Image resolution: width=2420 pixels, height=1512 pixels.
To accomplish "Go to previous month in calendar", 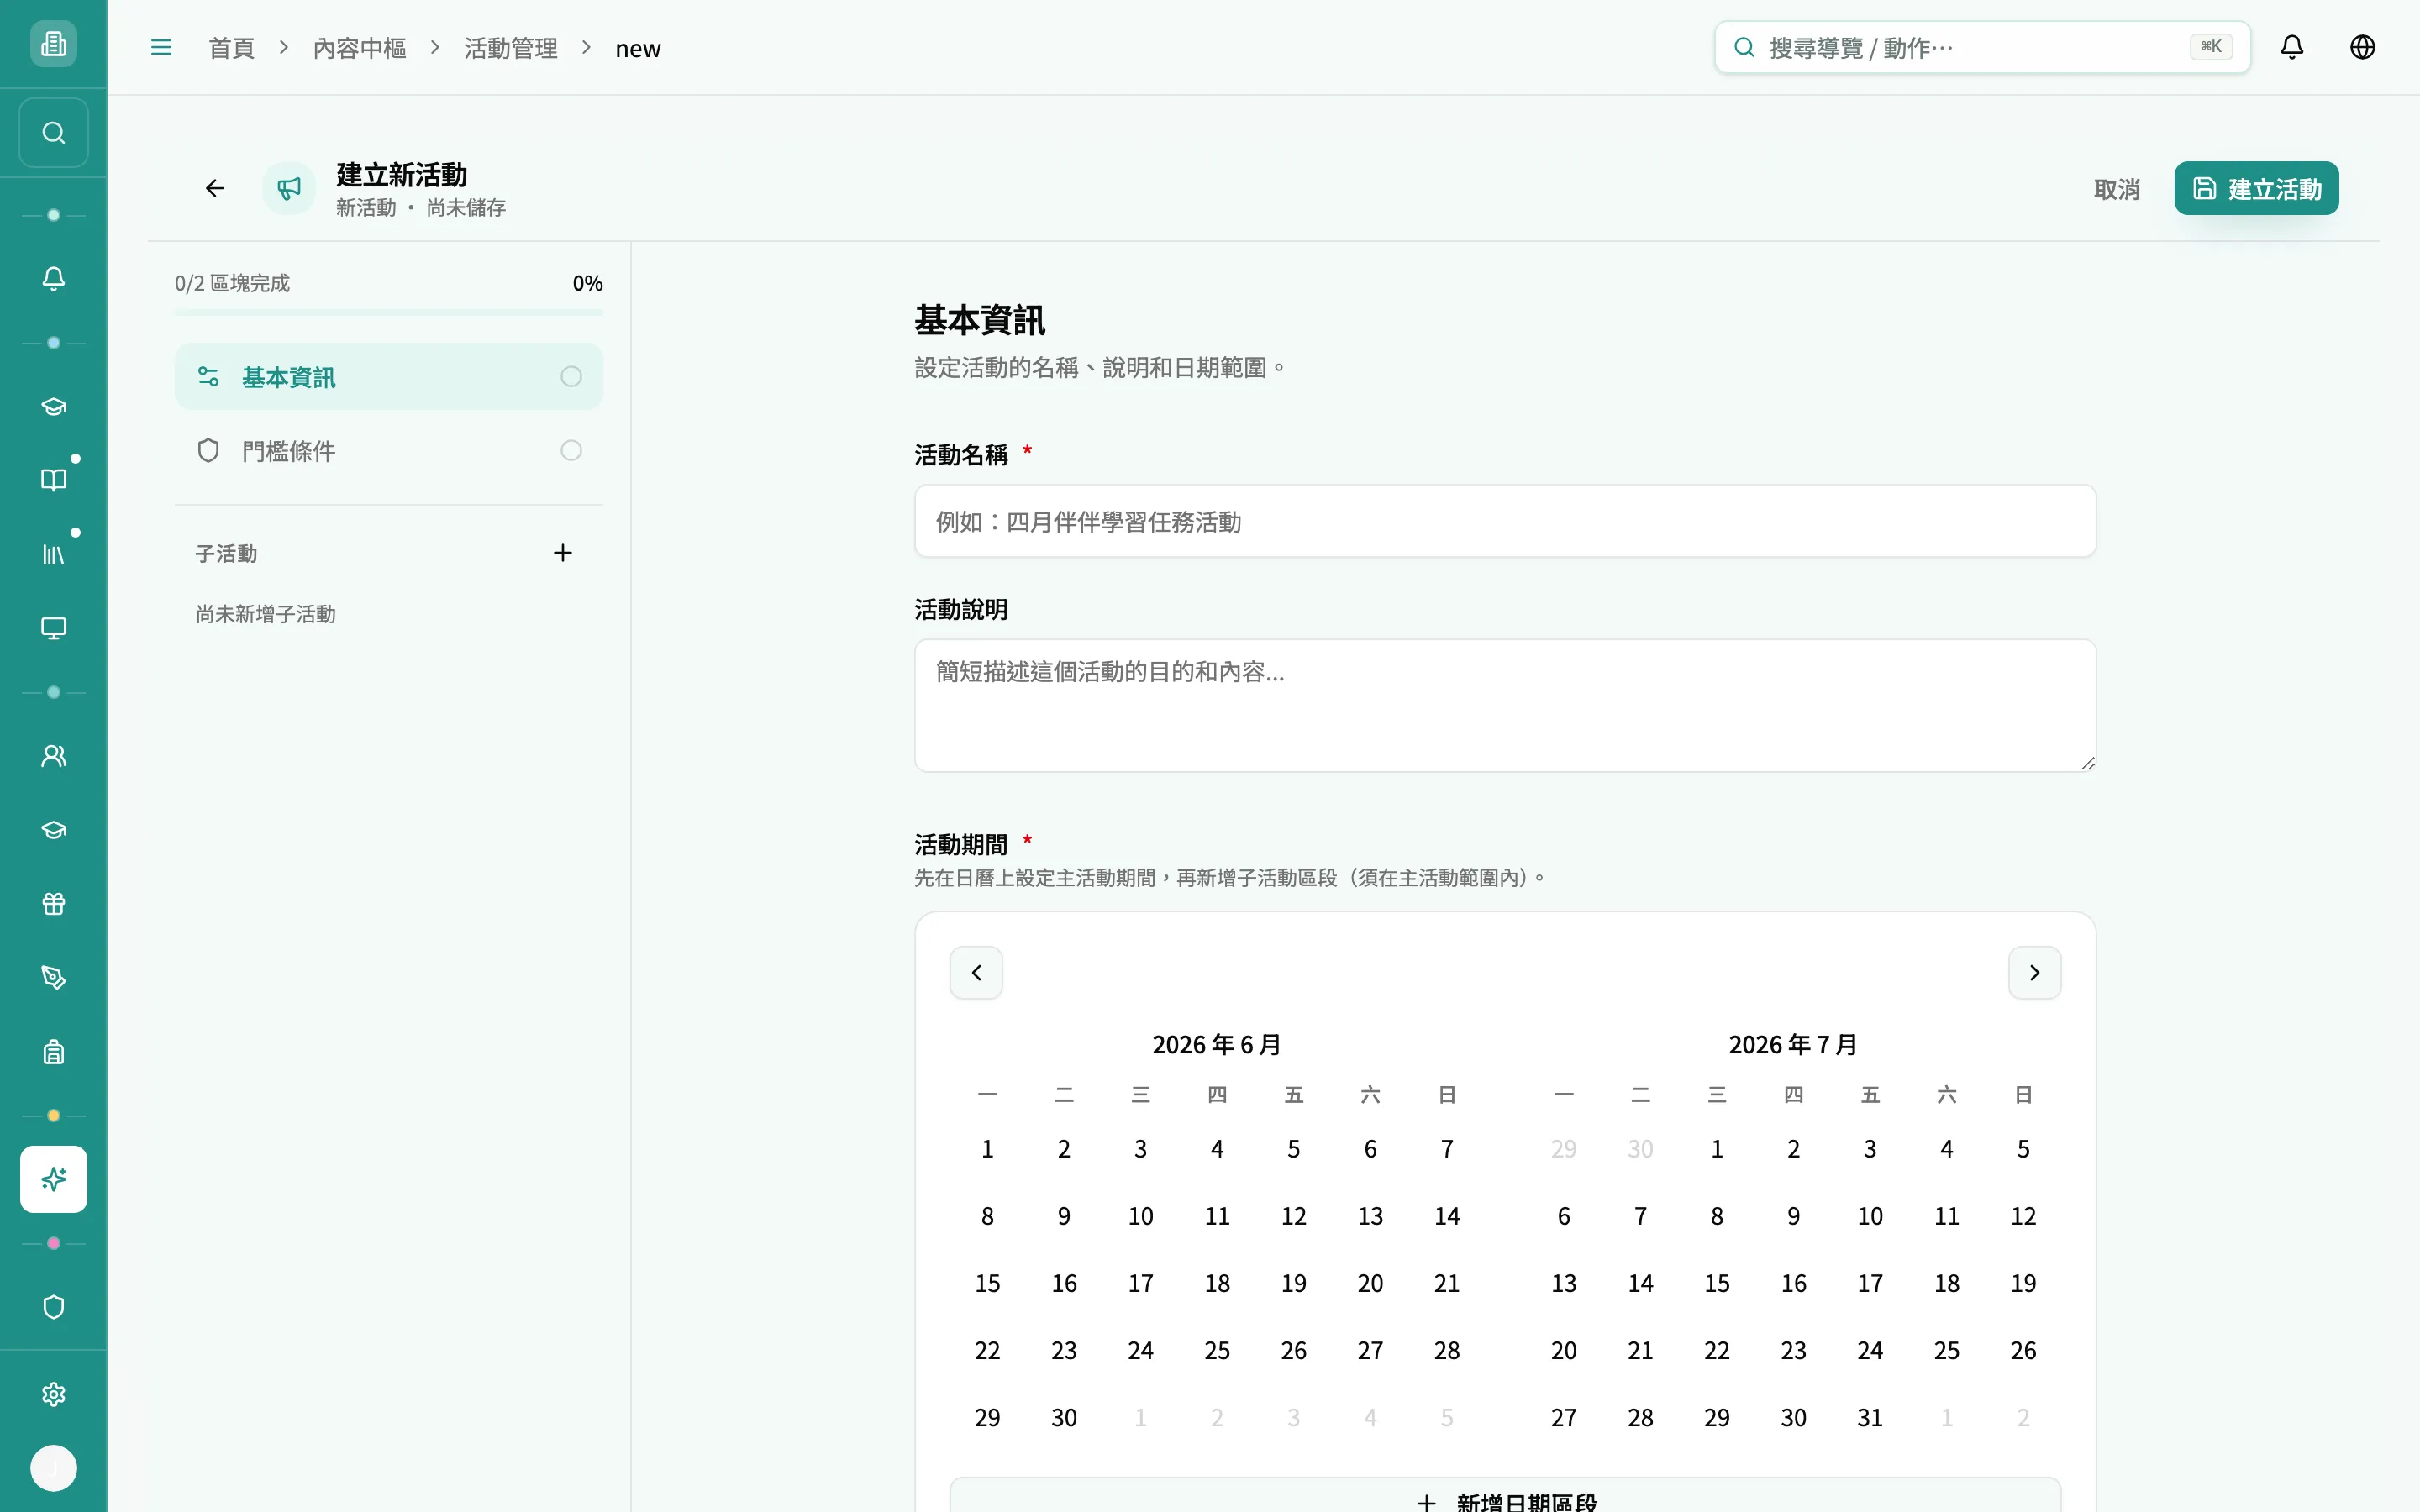I will pos(976,972).
